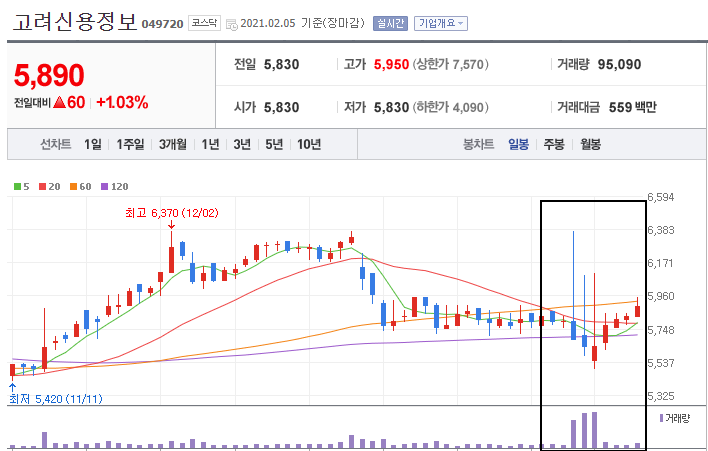Click the red up-triangle beside 60
708x451 pixels.
point(60,102)
